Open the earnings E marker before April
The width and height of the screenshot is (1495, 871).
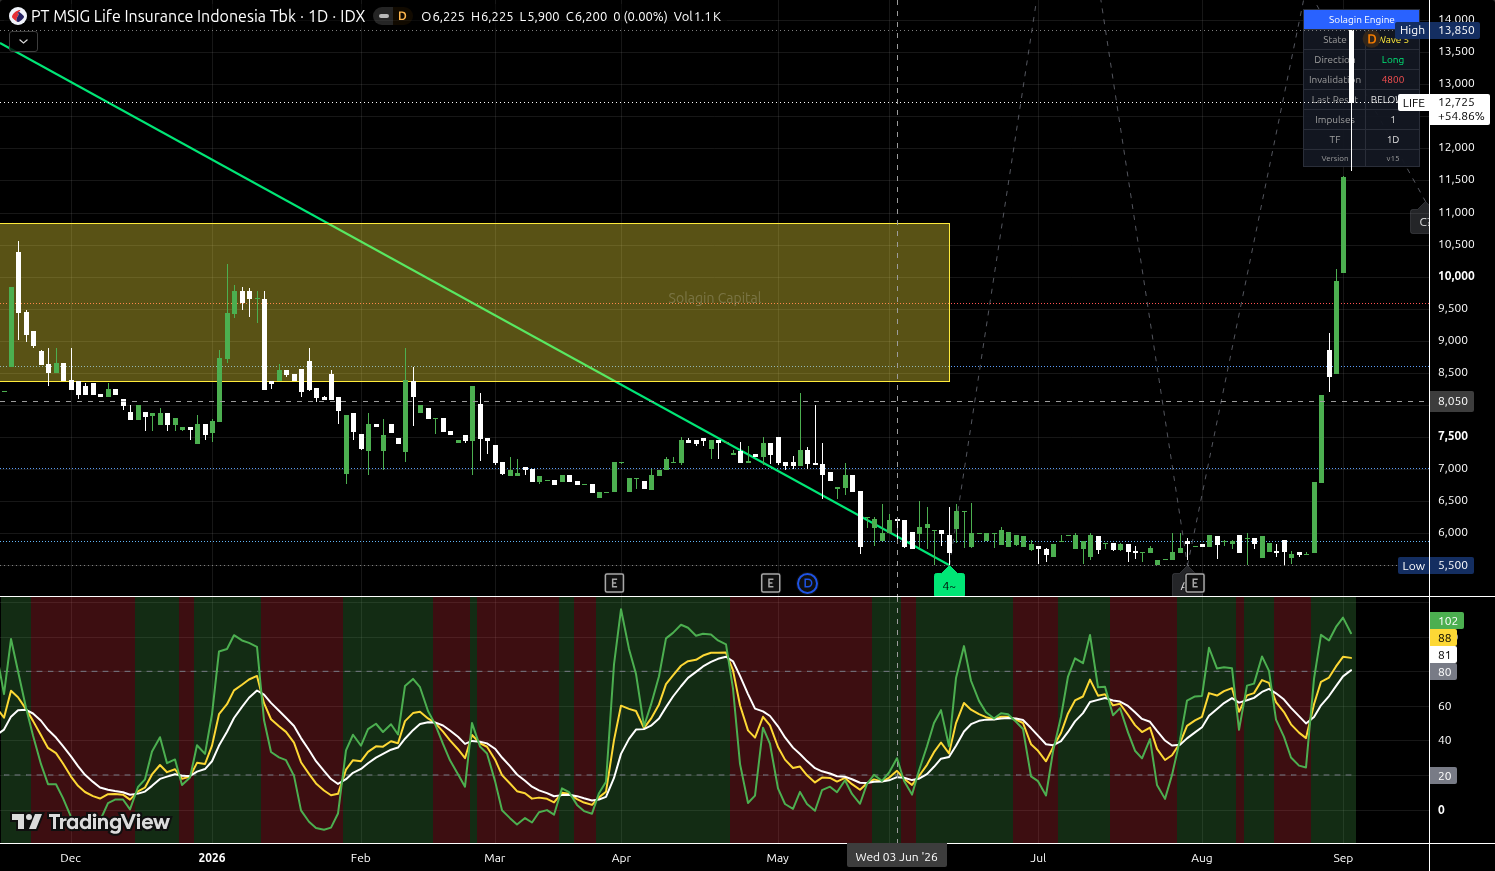point(614,583)
